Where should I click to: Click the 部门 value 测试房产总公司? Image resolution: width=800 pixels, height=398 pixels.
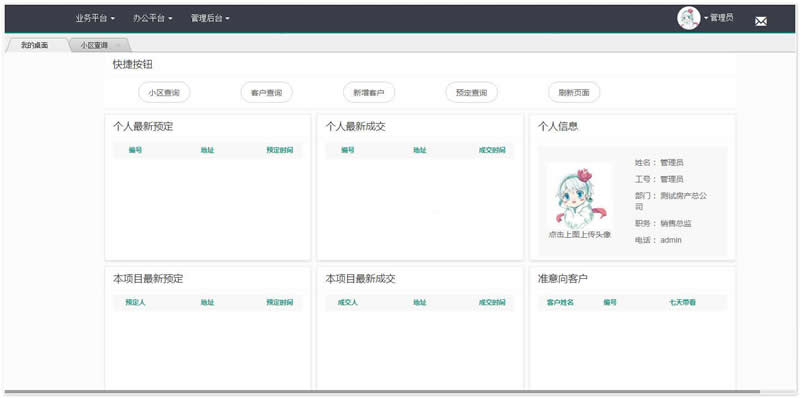click(671, 201)
